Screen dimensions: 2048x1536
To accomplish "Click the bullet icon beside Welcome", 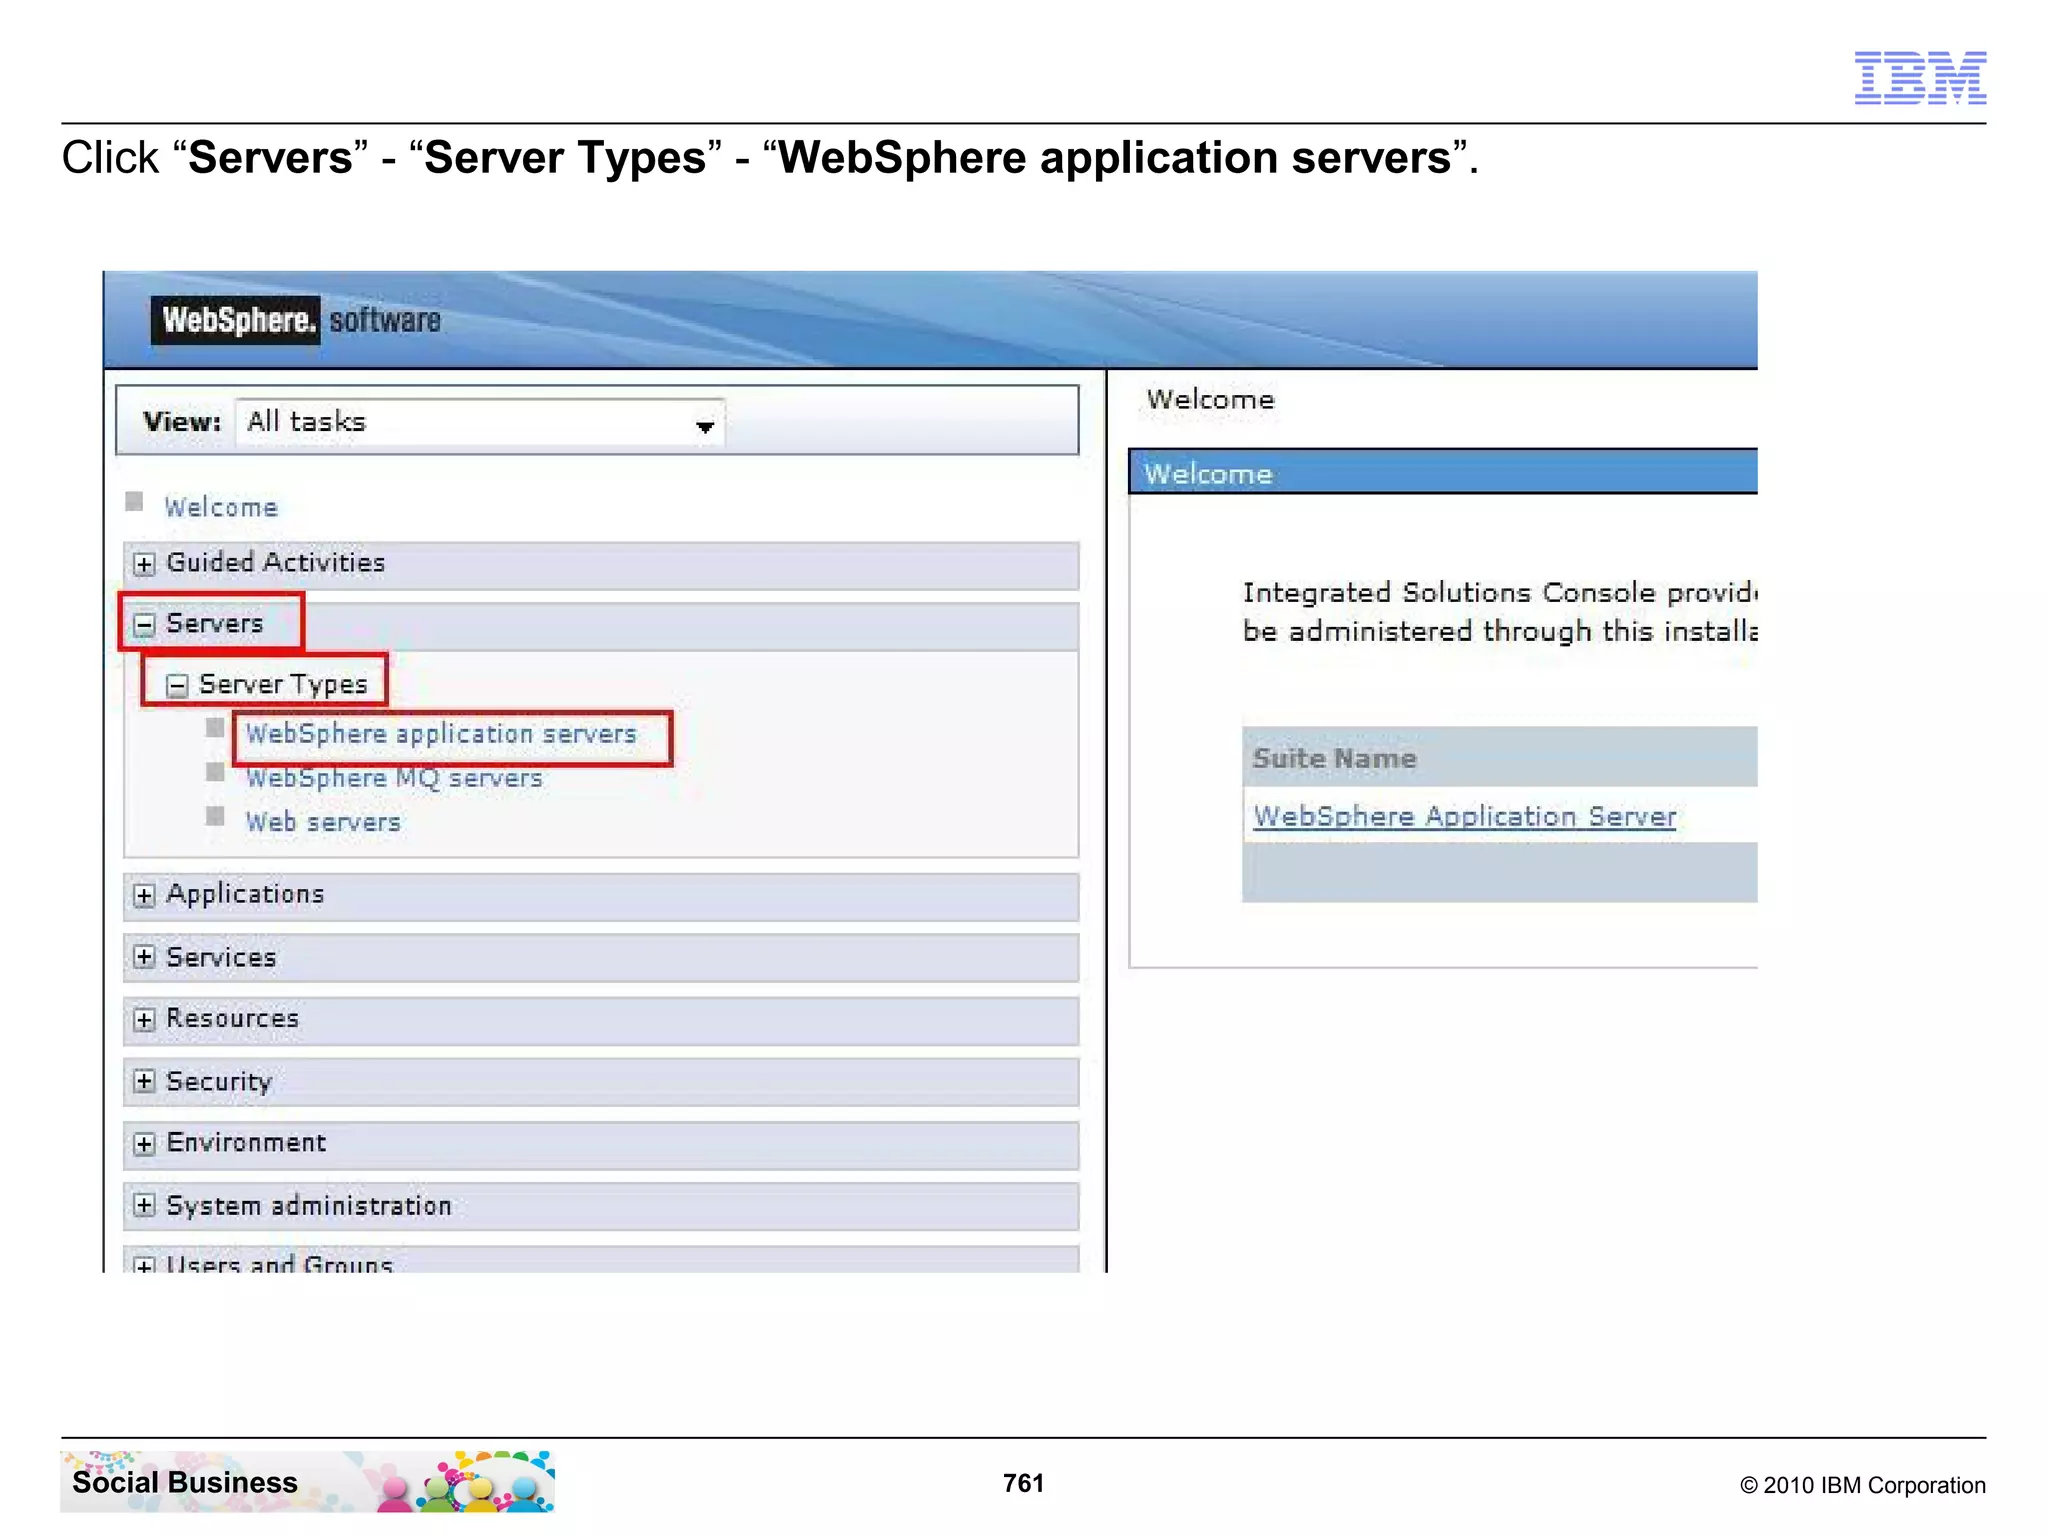I will pos(134,501).
